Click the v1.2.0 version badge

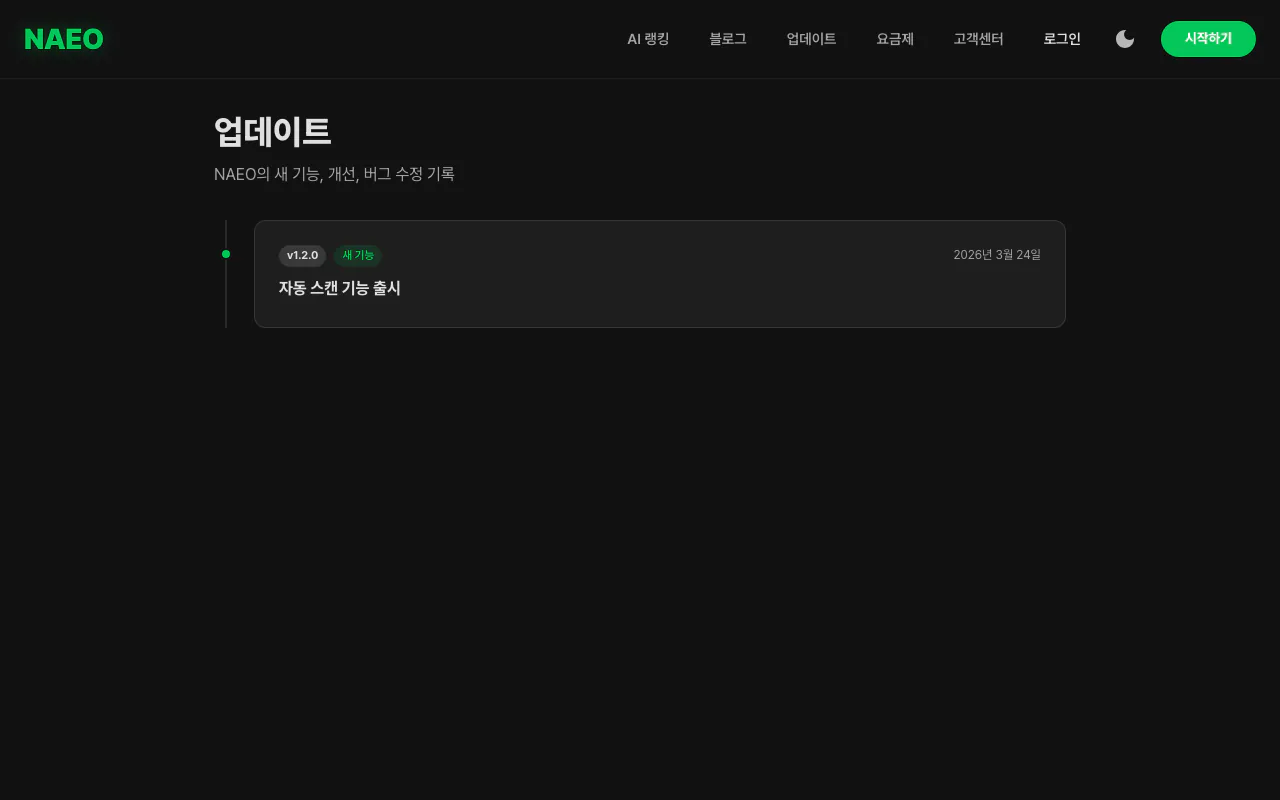[302, 256]
